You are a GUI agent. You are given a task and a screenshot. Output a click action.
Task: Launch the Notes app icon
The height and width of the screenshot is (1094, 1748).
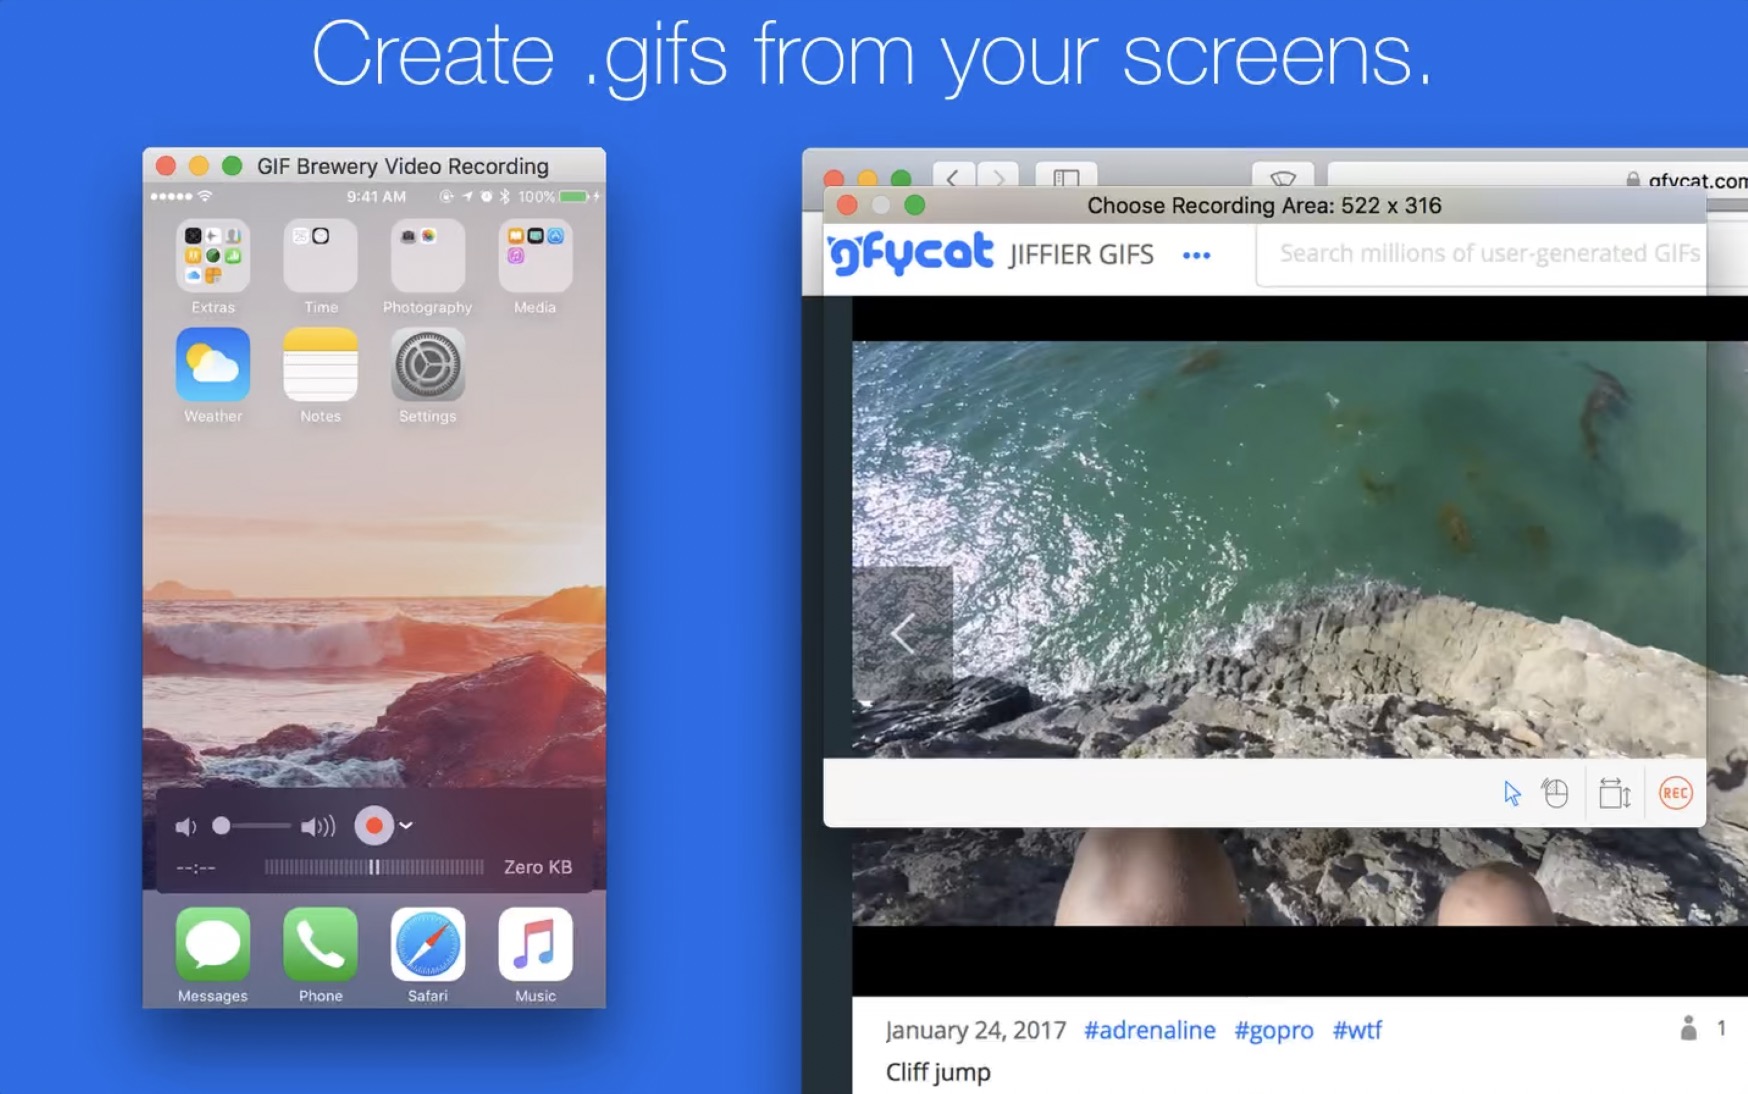320,364
